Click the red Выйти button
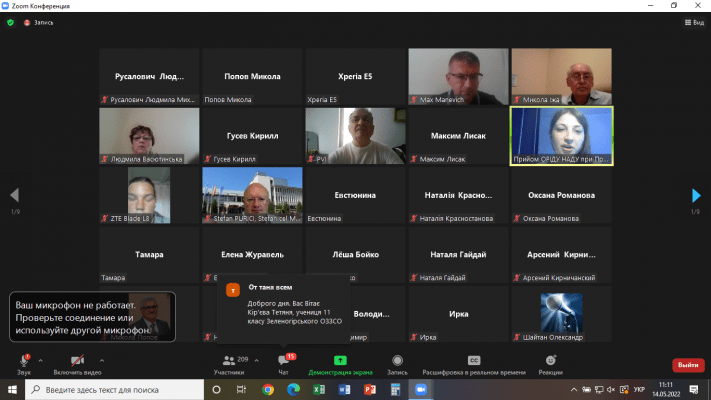Screen dimensions: 711x400 click(688, 365)
